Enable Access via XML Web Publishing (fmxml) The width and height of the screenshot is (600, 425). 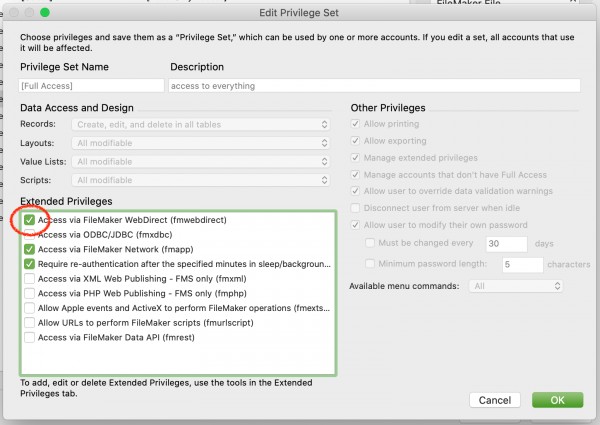pos(29,278)
